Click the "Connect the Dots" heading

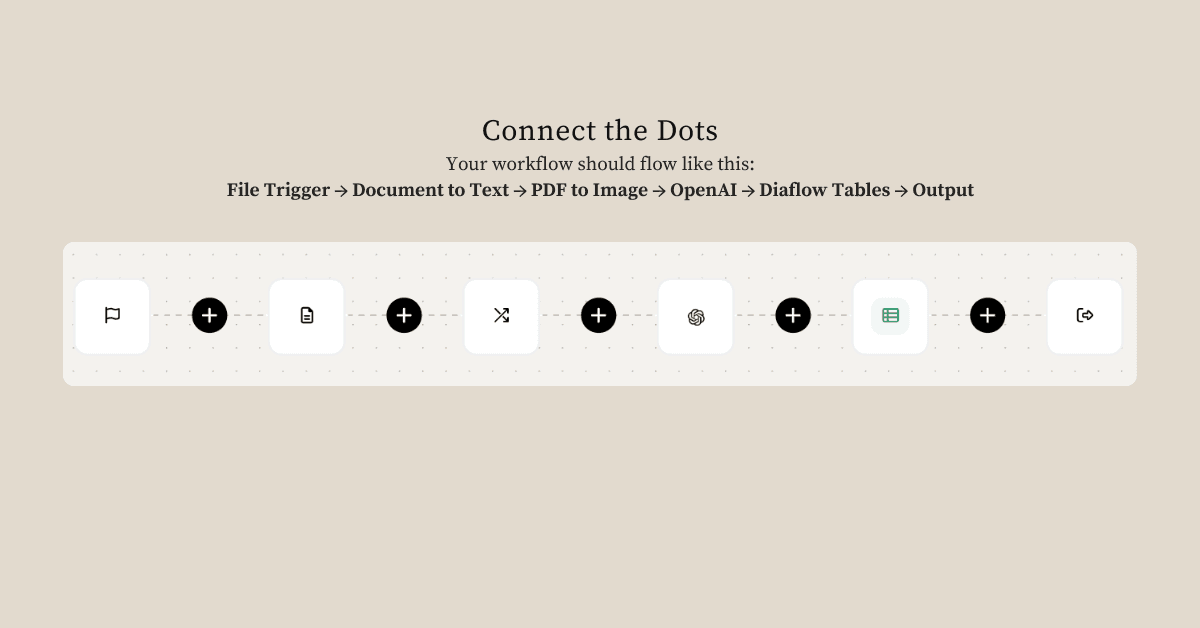click(600, 131)
